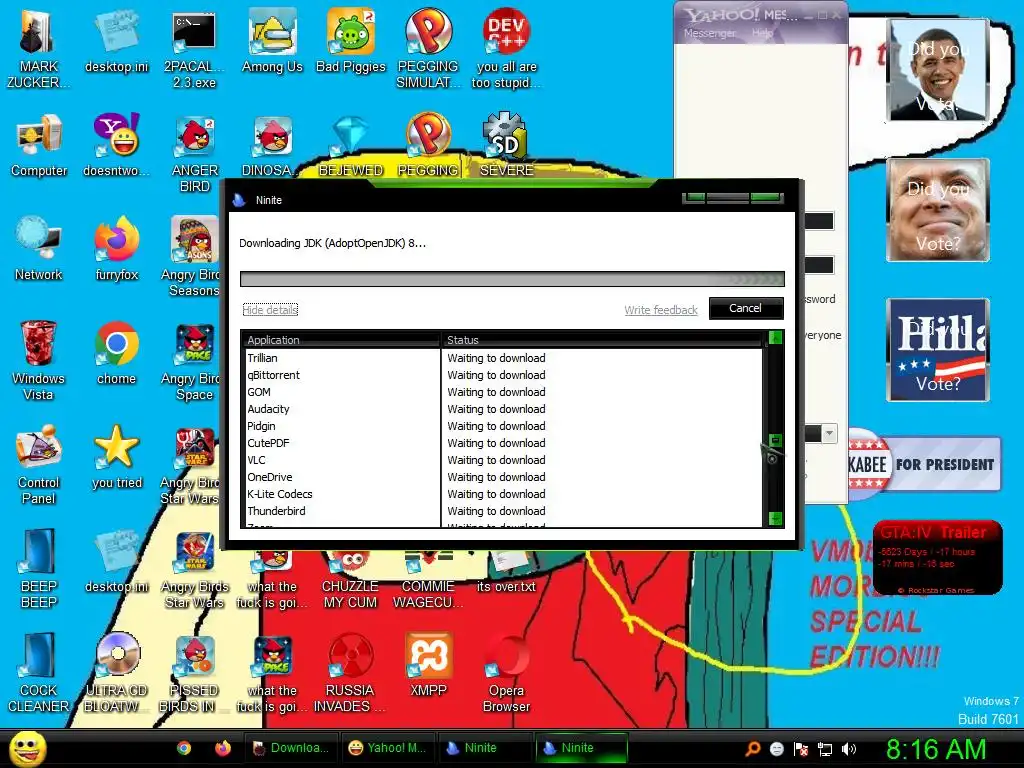Open Messenger menu in Yahoo window
This screenshot has width=1024, height=768.
(709, 33)
